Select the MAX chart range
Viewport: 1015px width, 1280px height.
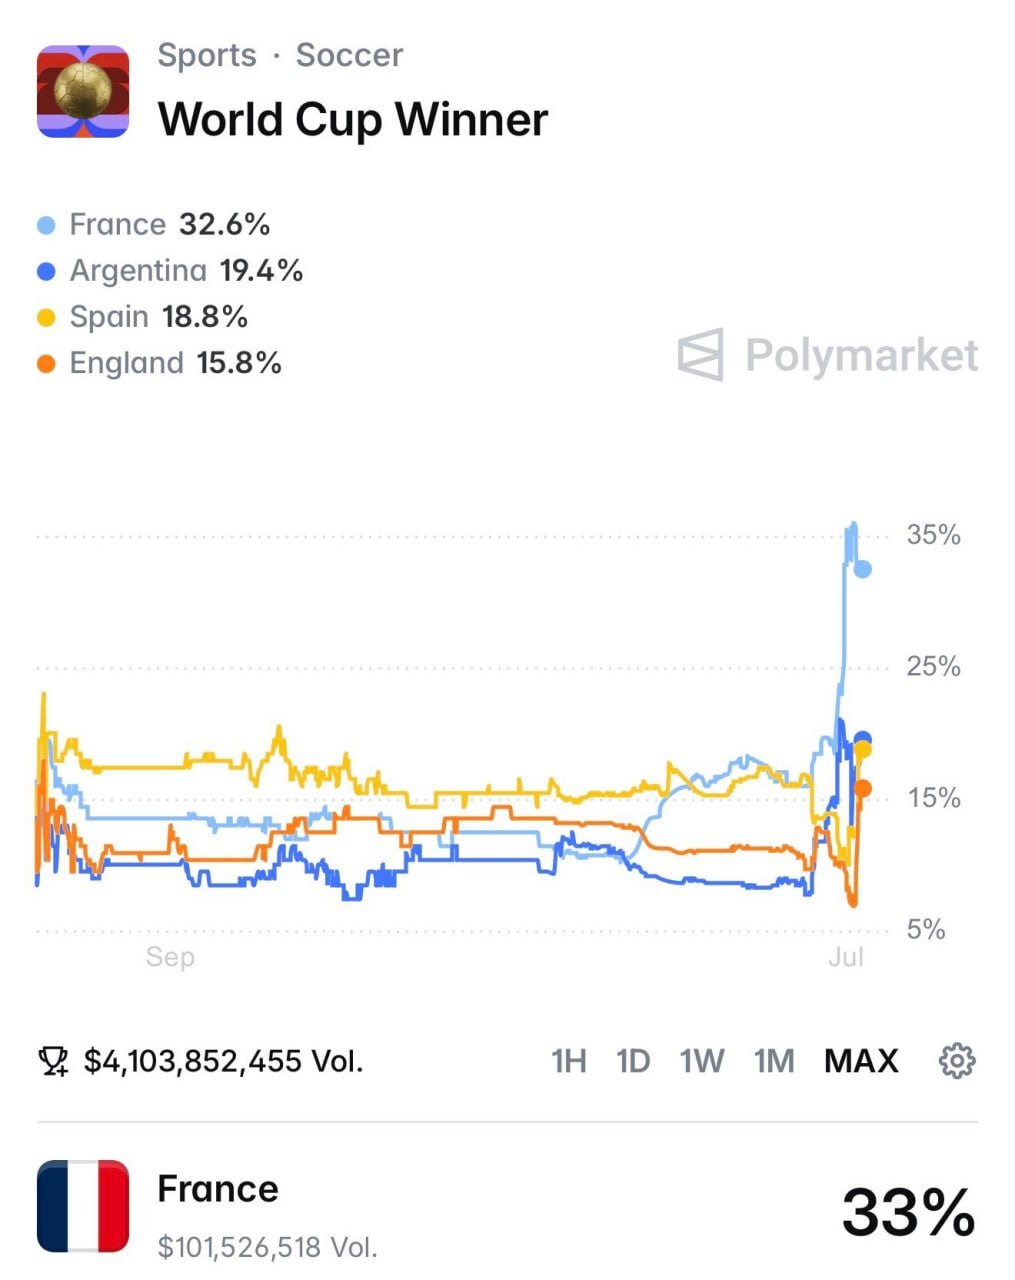[x=861, y=1061]
